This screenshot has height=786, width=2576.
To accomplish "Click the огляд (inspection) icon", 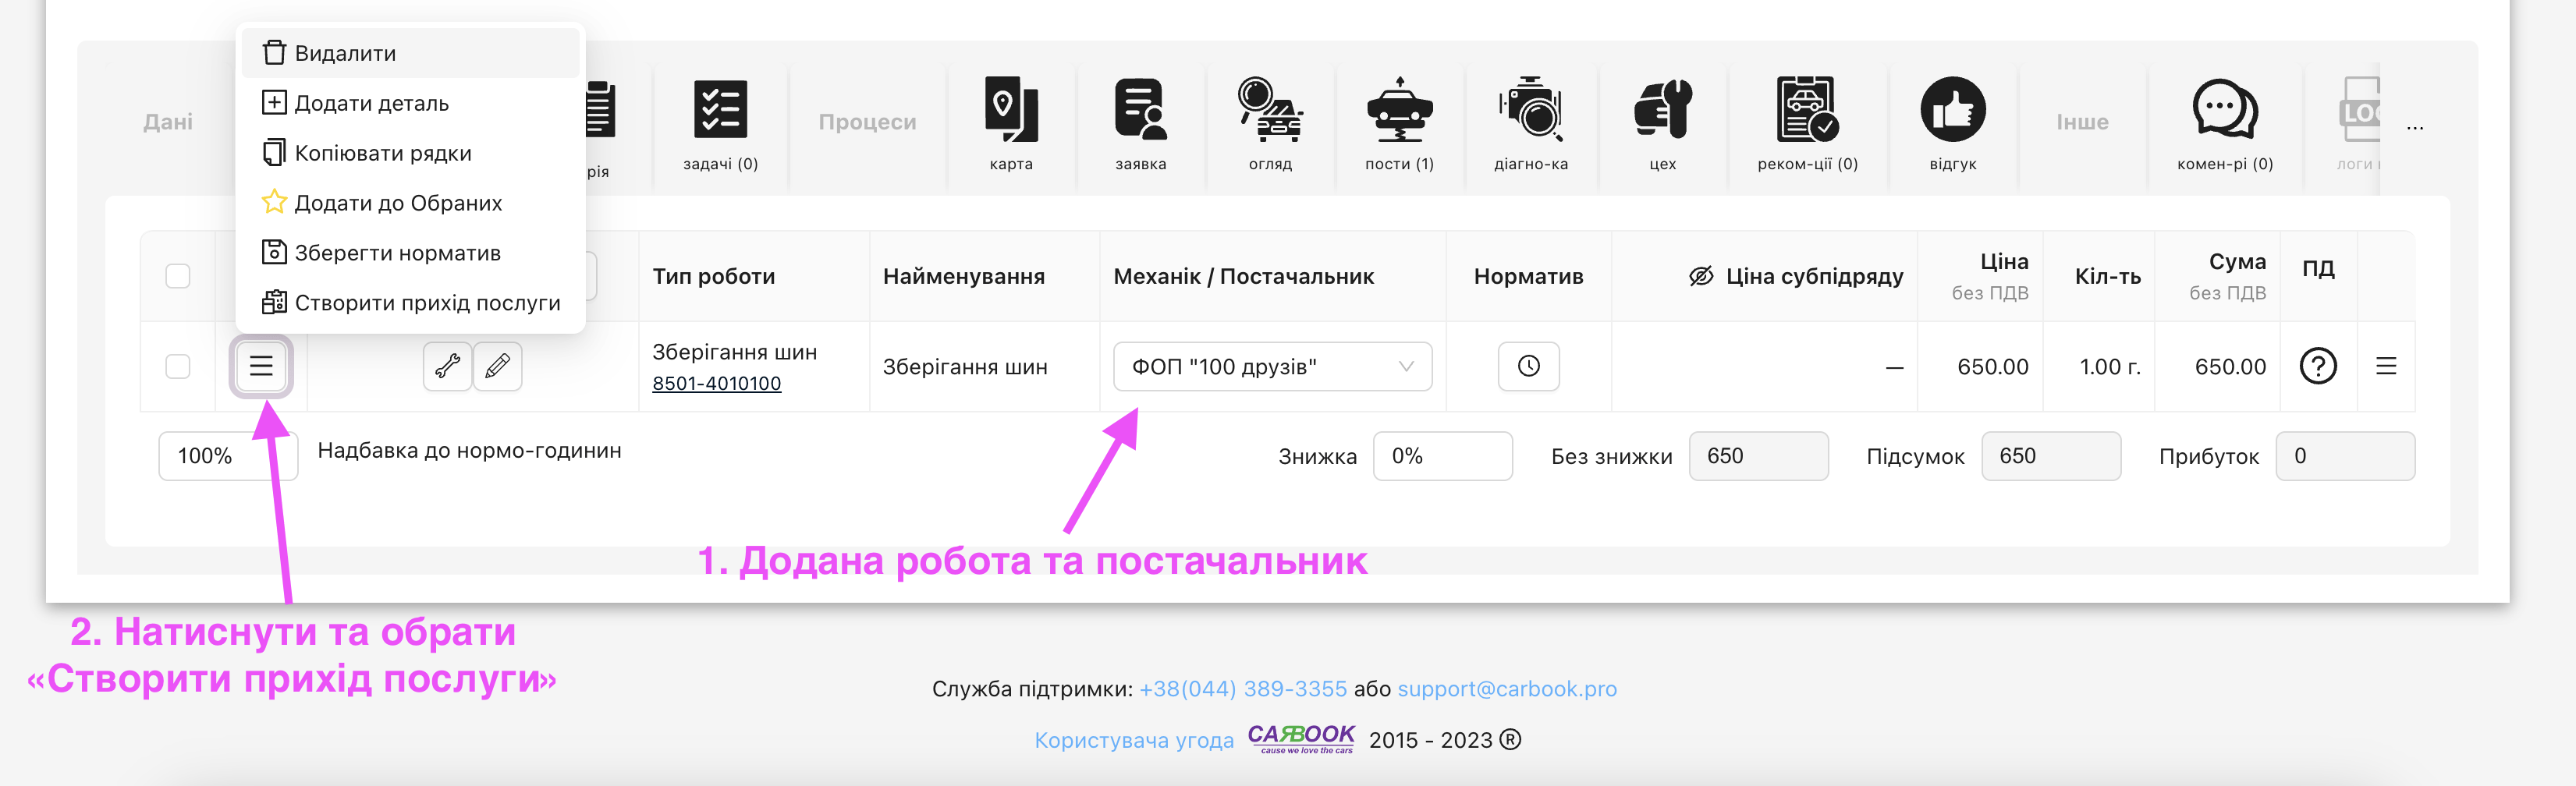I will point(1270,110).
